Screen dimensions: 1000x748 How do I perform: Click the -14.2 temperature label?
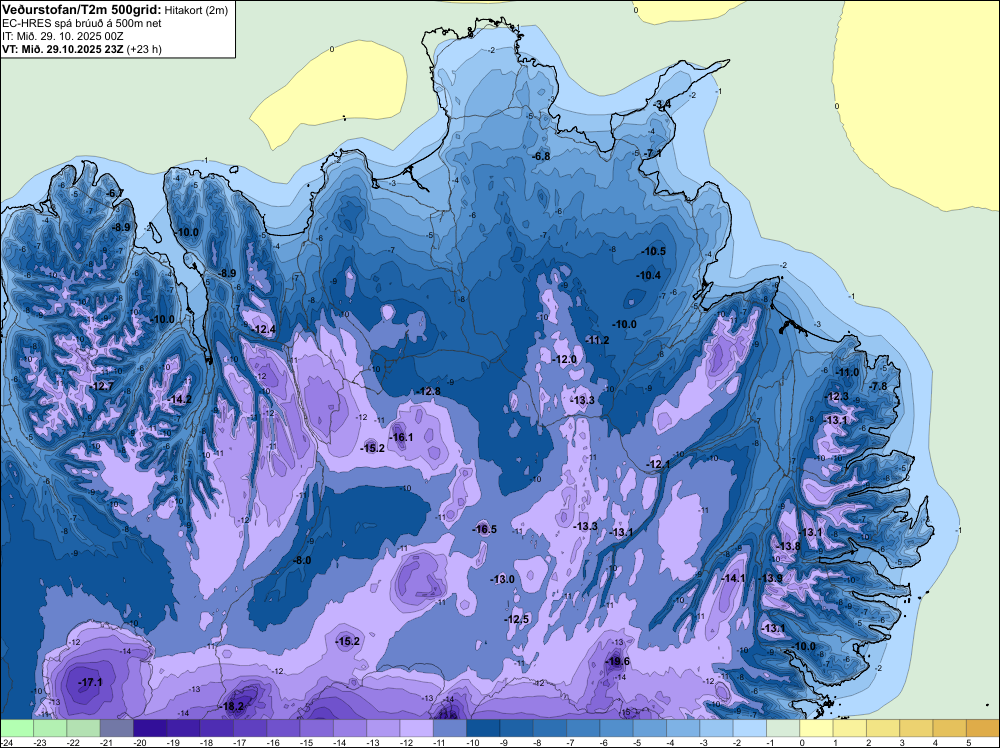pyautogui.click(x=180, y=399)
